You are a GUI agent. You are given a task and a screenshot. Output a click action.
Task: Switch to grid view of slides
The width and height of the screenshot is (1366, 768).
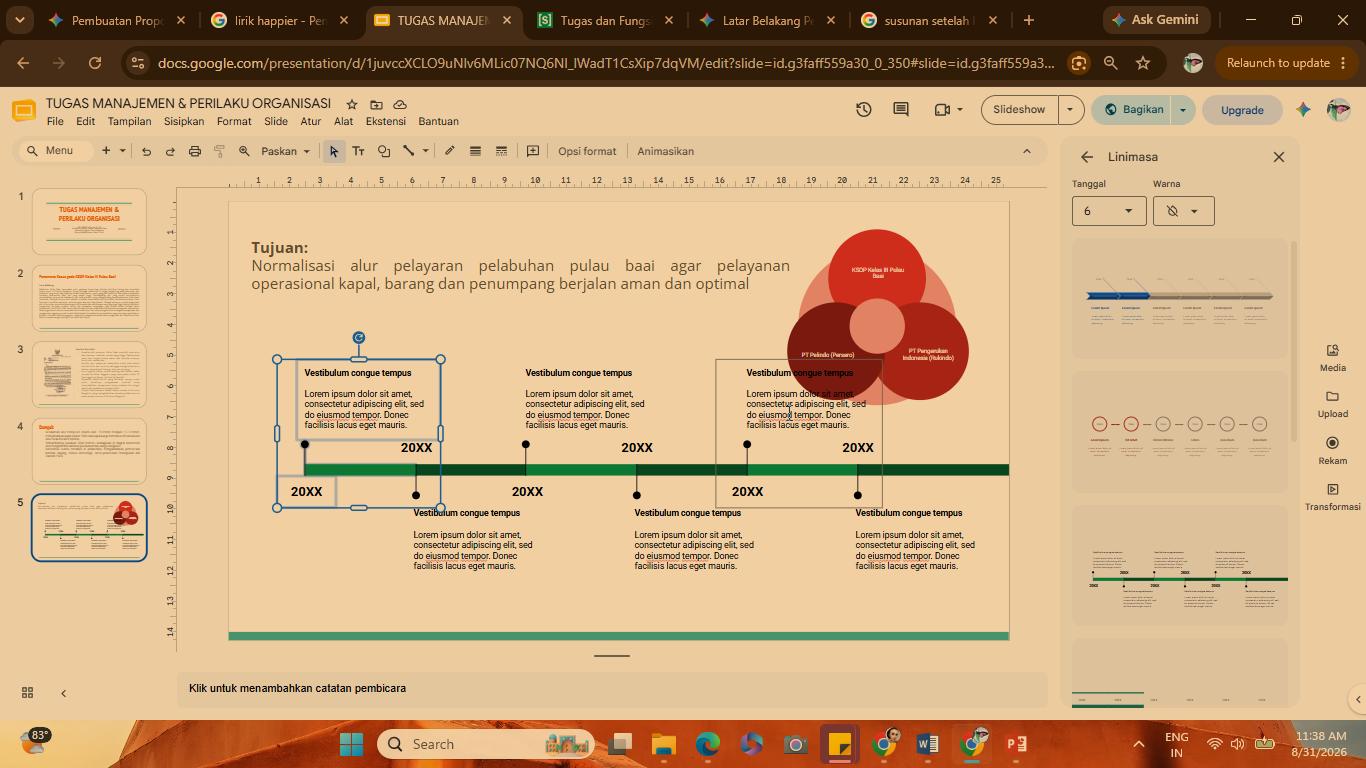pos(27,692)
